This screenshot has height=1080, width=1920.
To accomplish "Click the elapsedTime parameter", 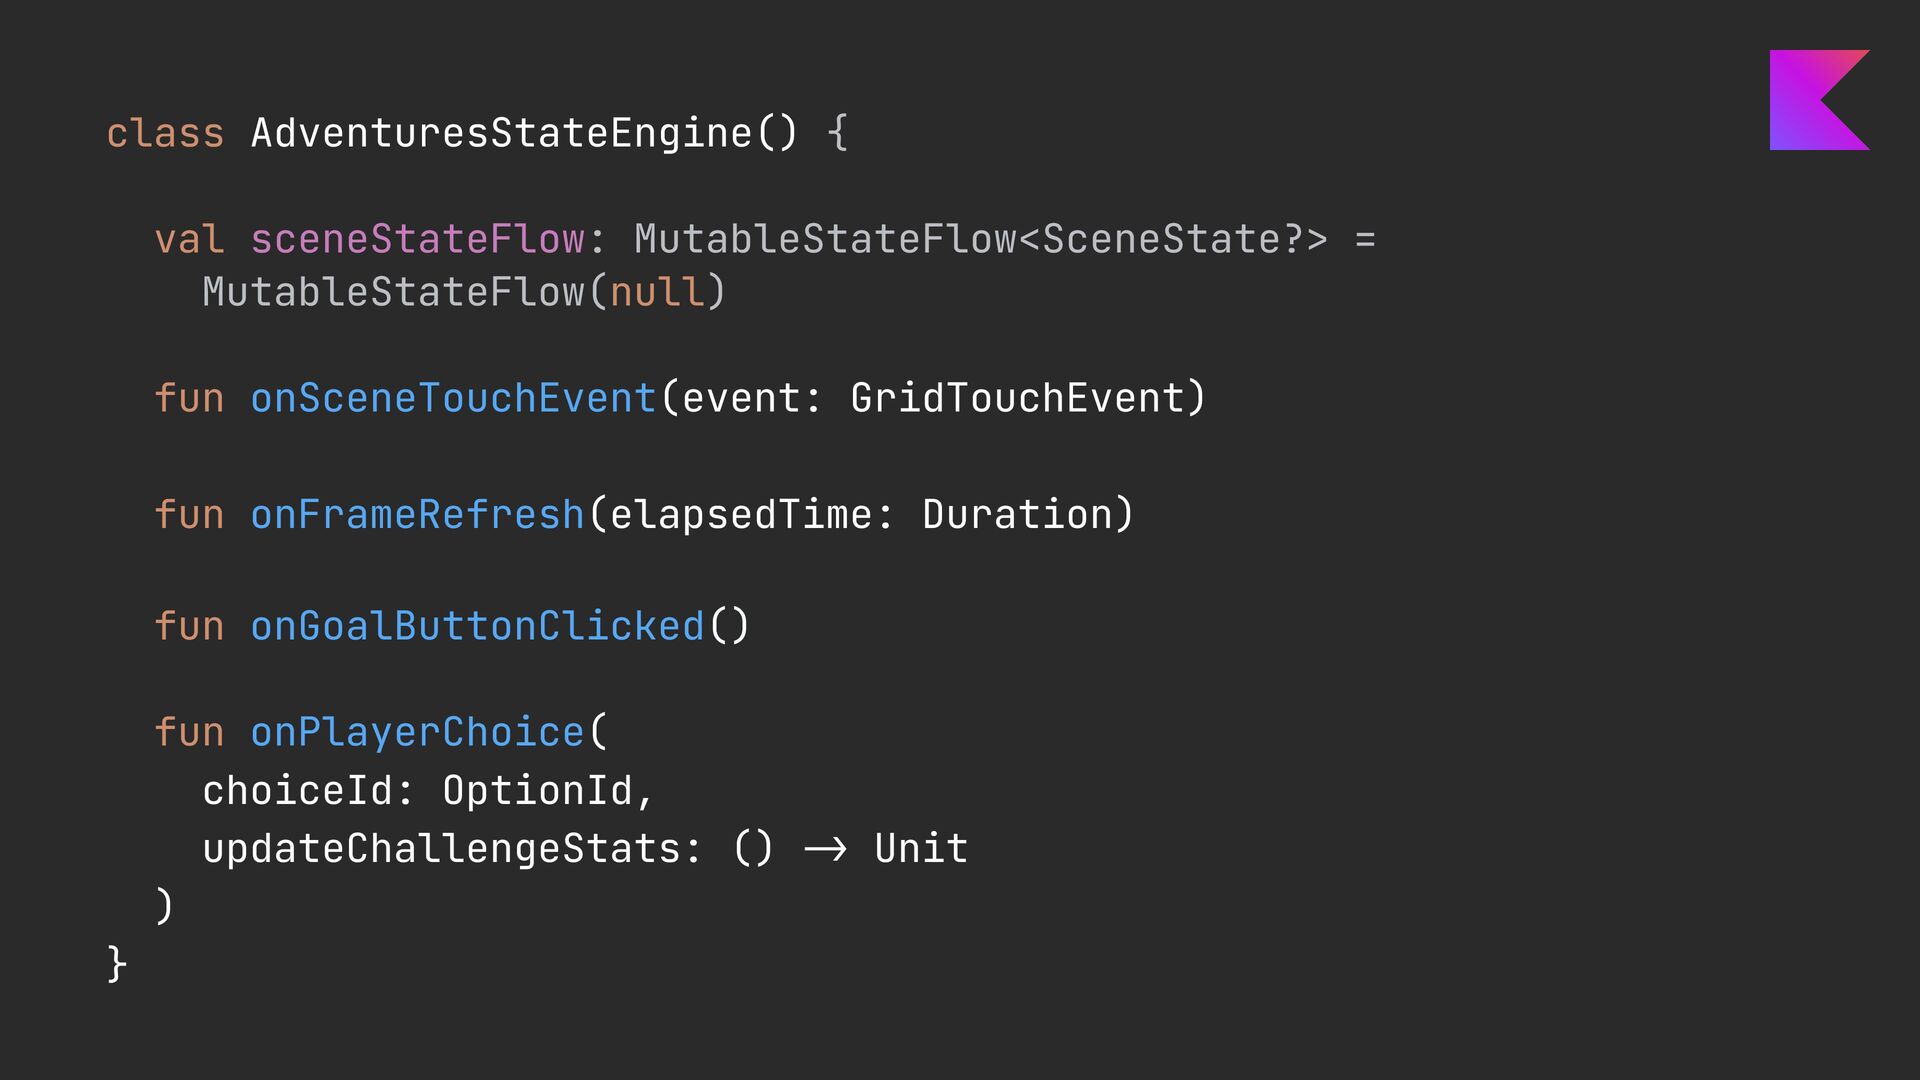I will pos(741,514).
